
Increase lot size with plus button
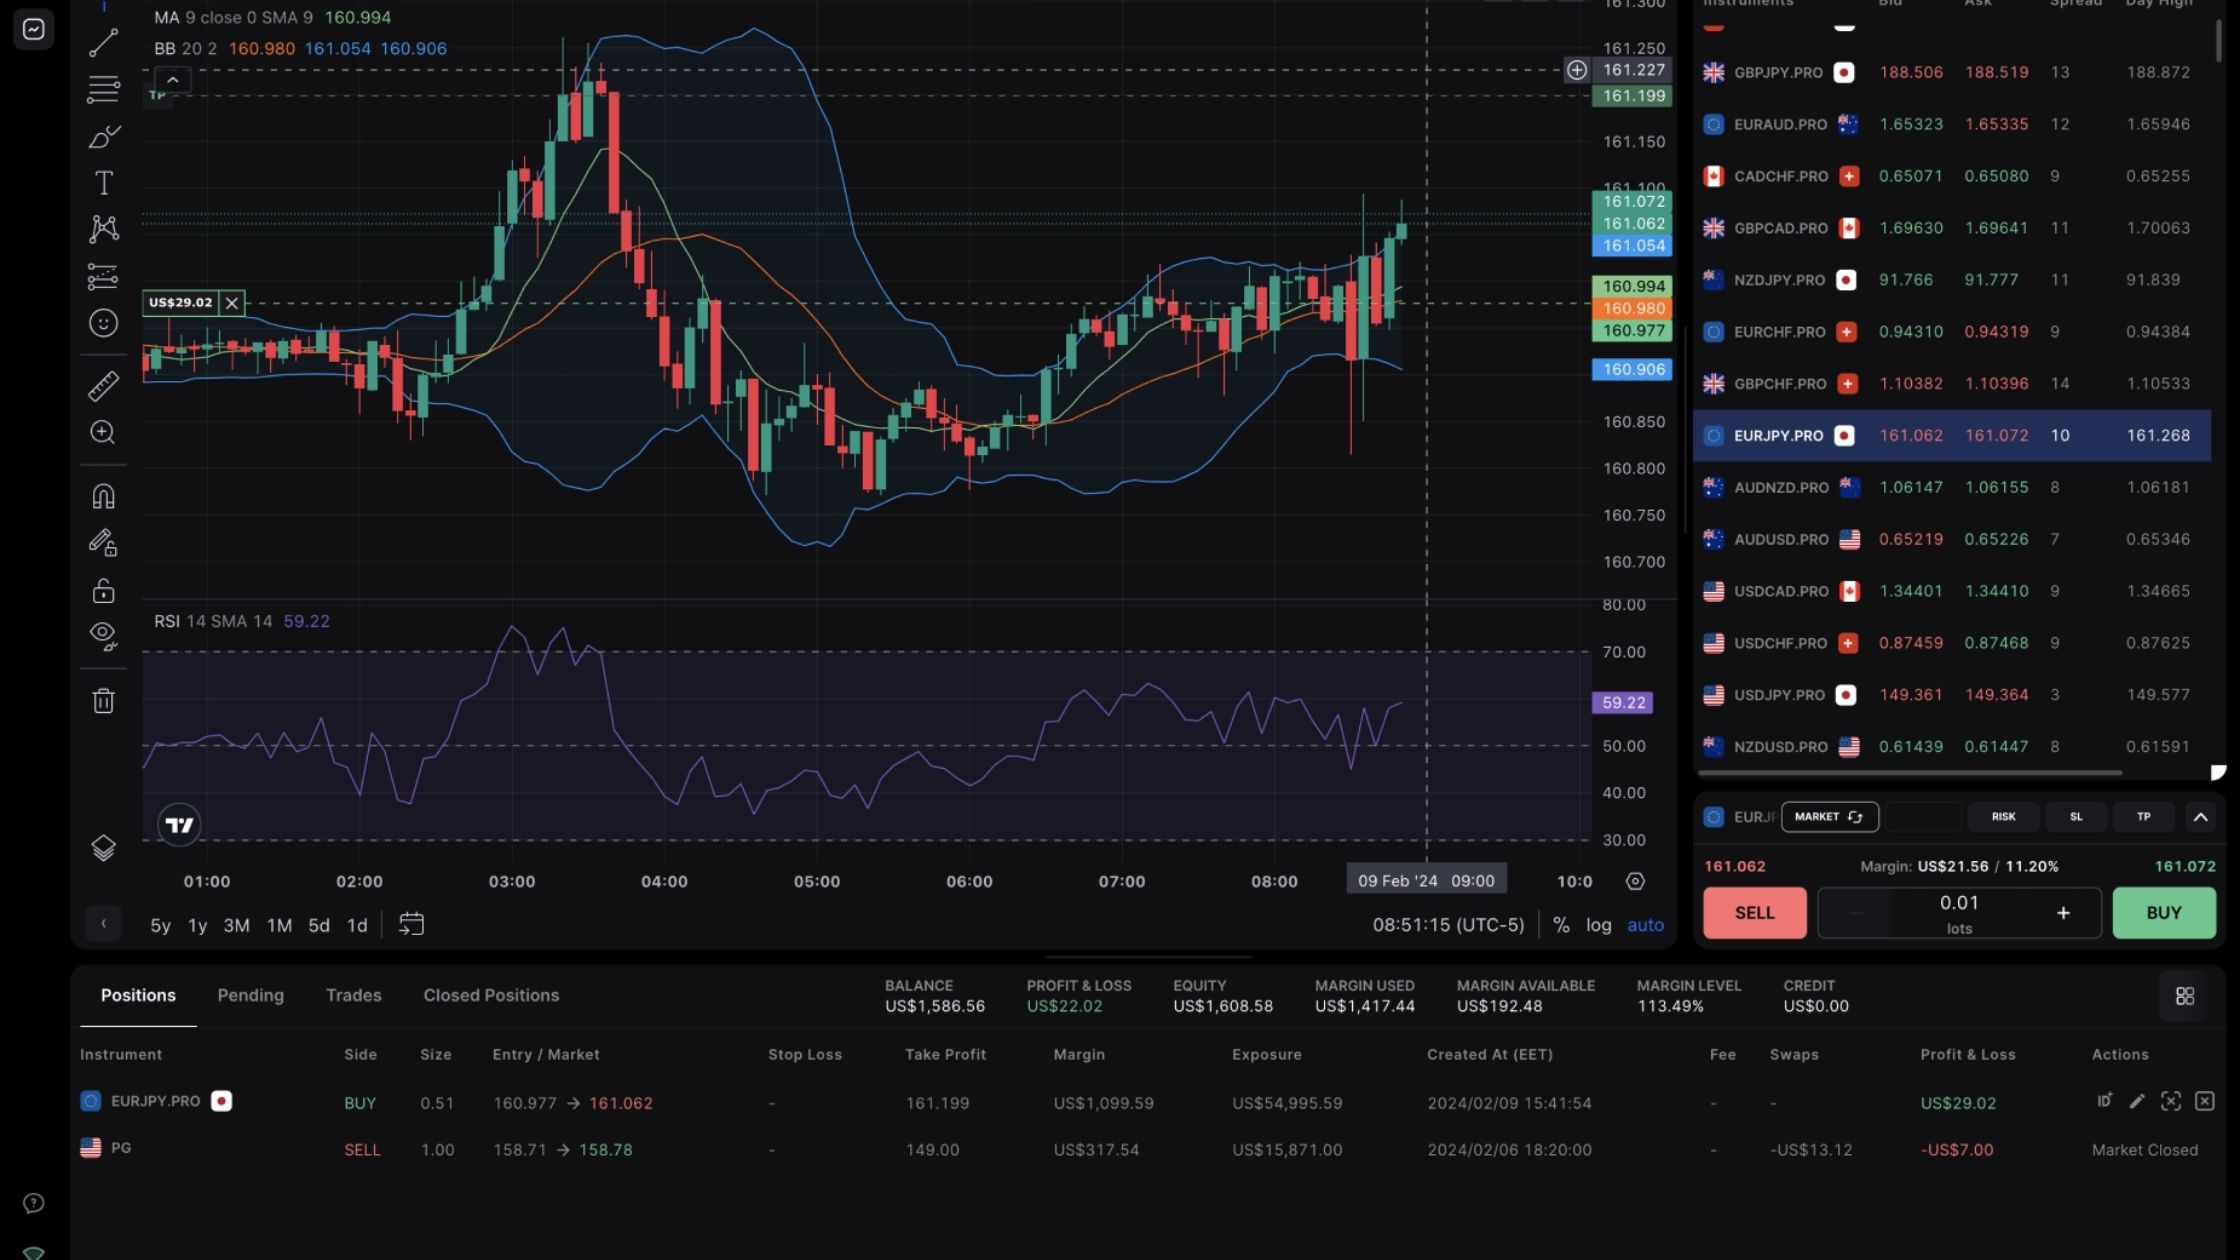coord(2063,912)
